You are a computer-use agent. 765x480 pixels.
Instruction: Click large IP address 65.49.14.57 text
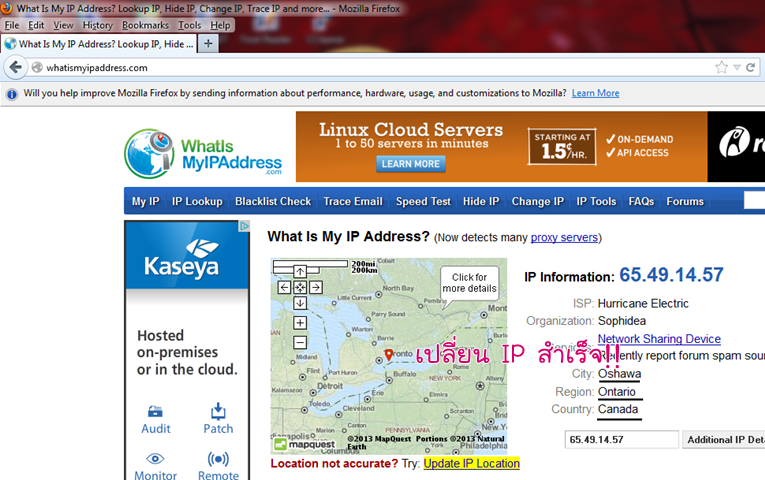coord(671,275)
